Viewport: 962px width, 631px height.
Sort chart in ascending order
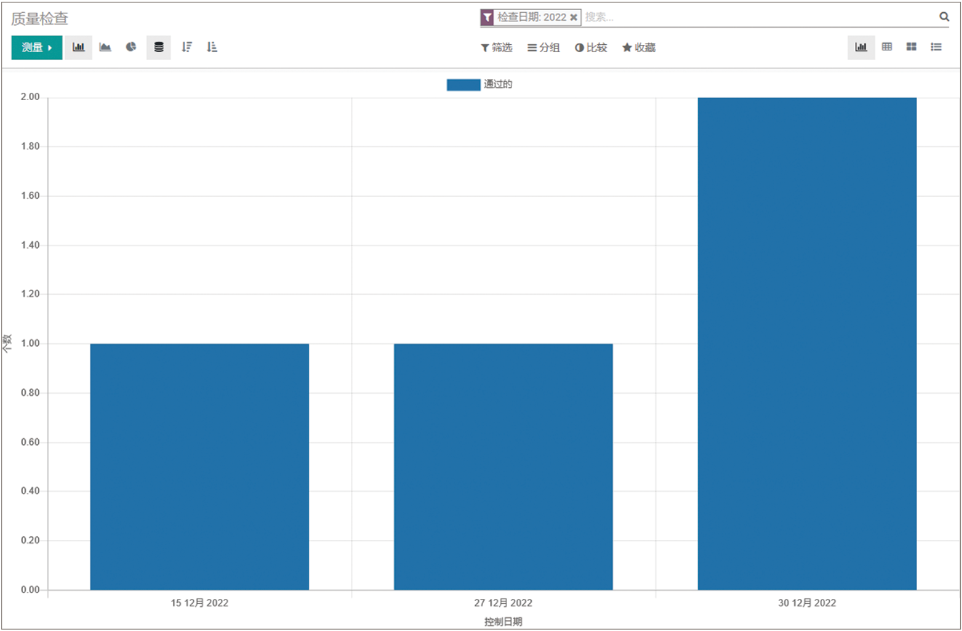[x=212, y=47]
